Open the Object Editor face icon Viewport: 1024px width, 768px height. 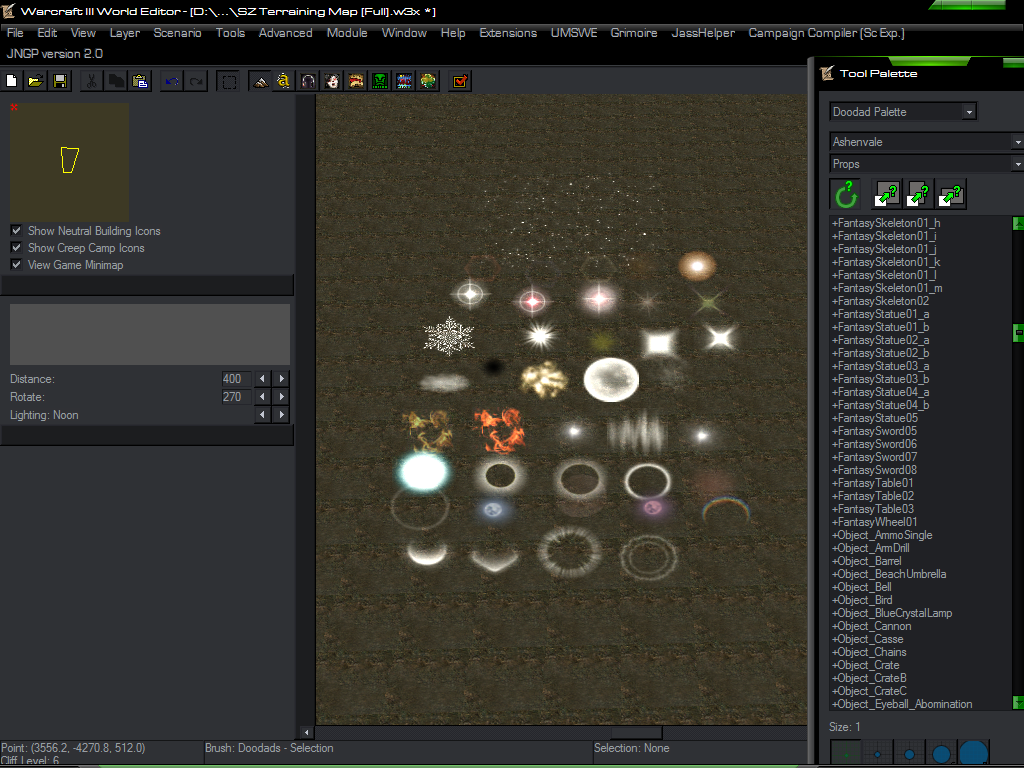332,81
